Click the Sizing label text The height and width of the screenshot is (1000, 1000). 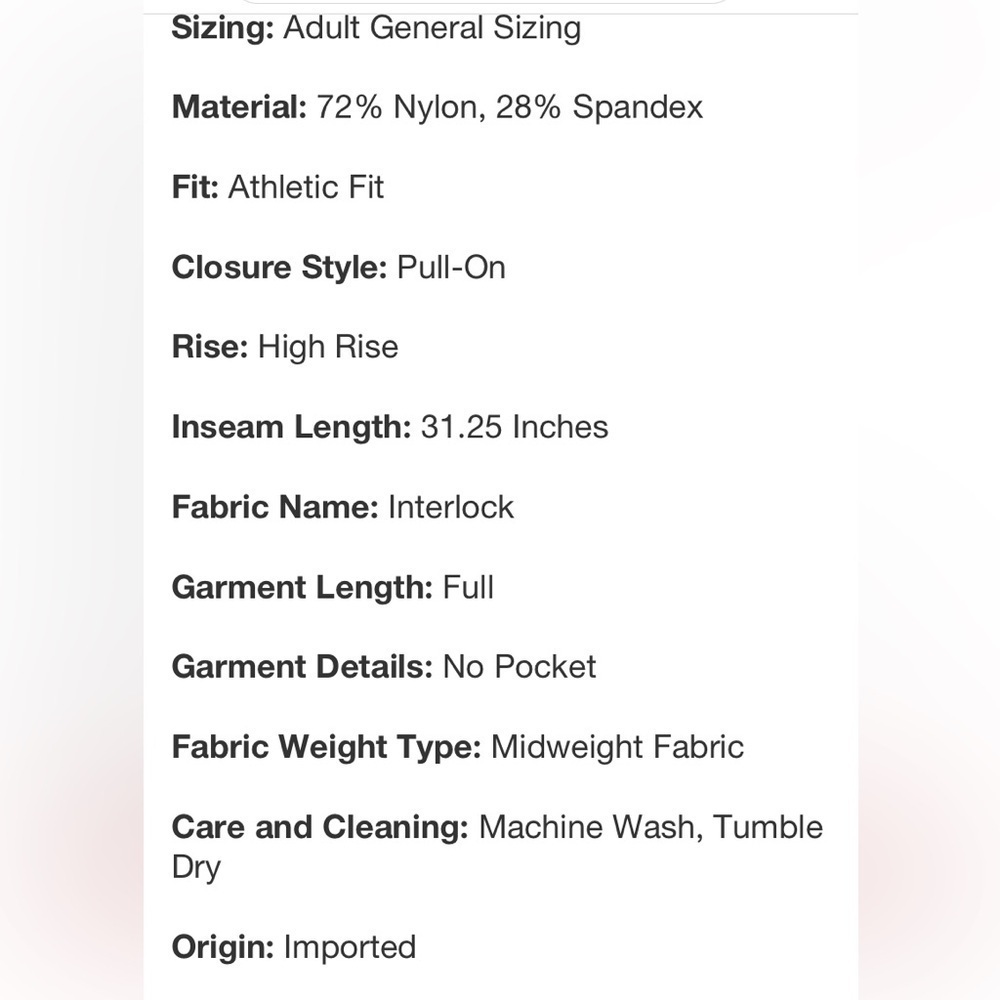coord(223,29)
